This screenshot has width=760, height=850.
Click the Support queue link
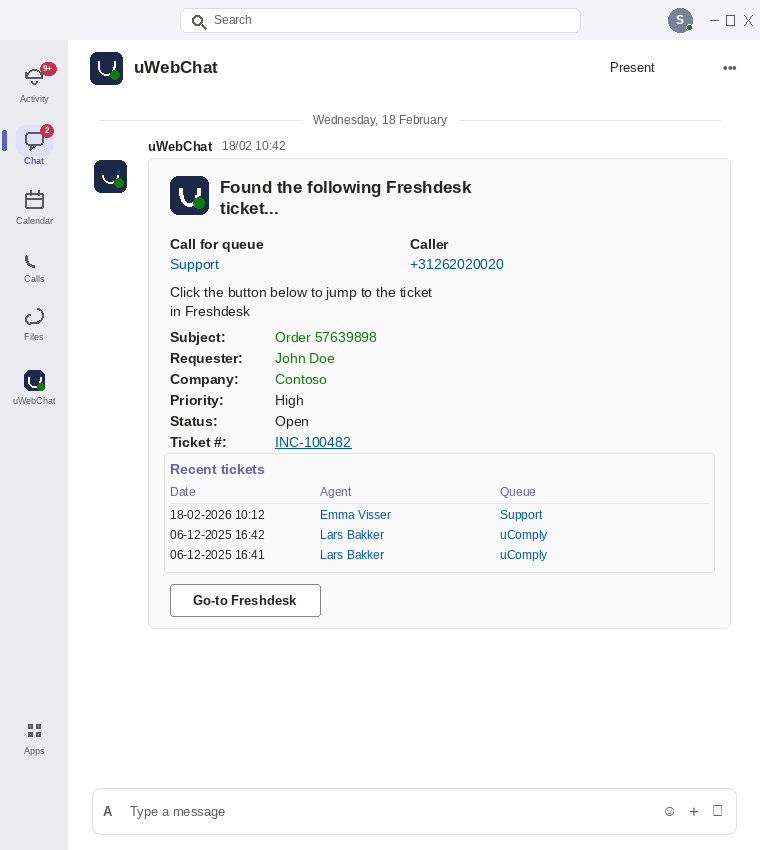point(195,265)
